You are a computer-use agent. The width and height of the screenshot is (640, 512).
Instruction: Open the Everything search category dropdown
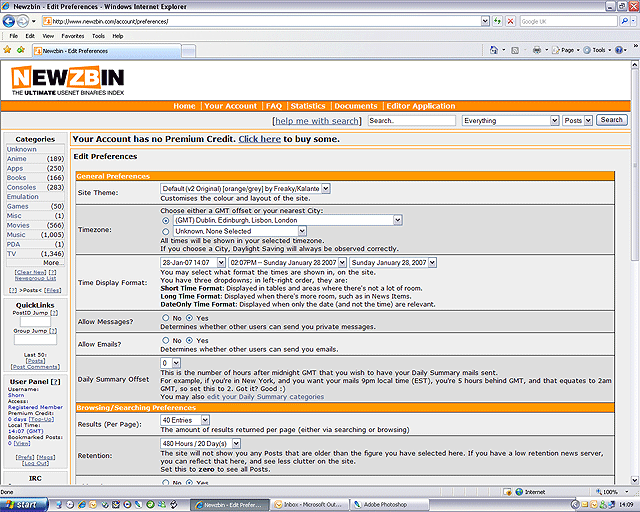511,120
